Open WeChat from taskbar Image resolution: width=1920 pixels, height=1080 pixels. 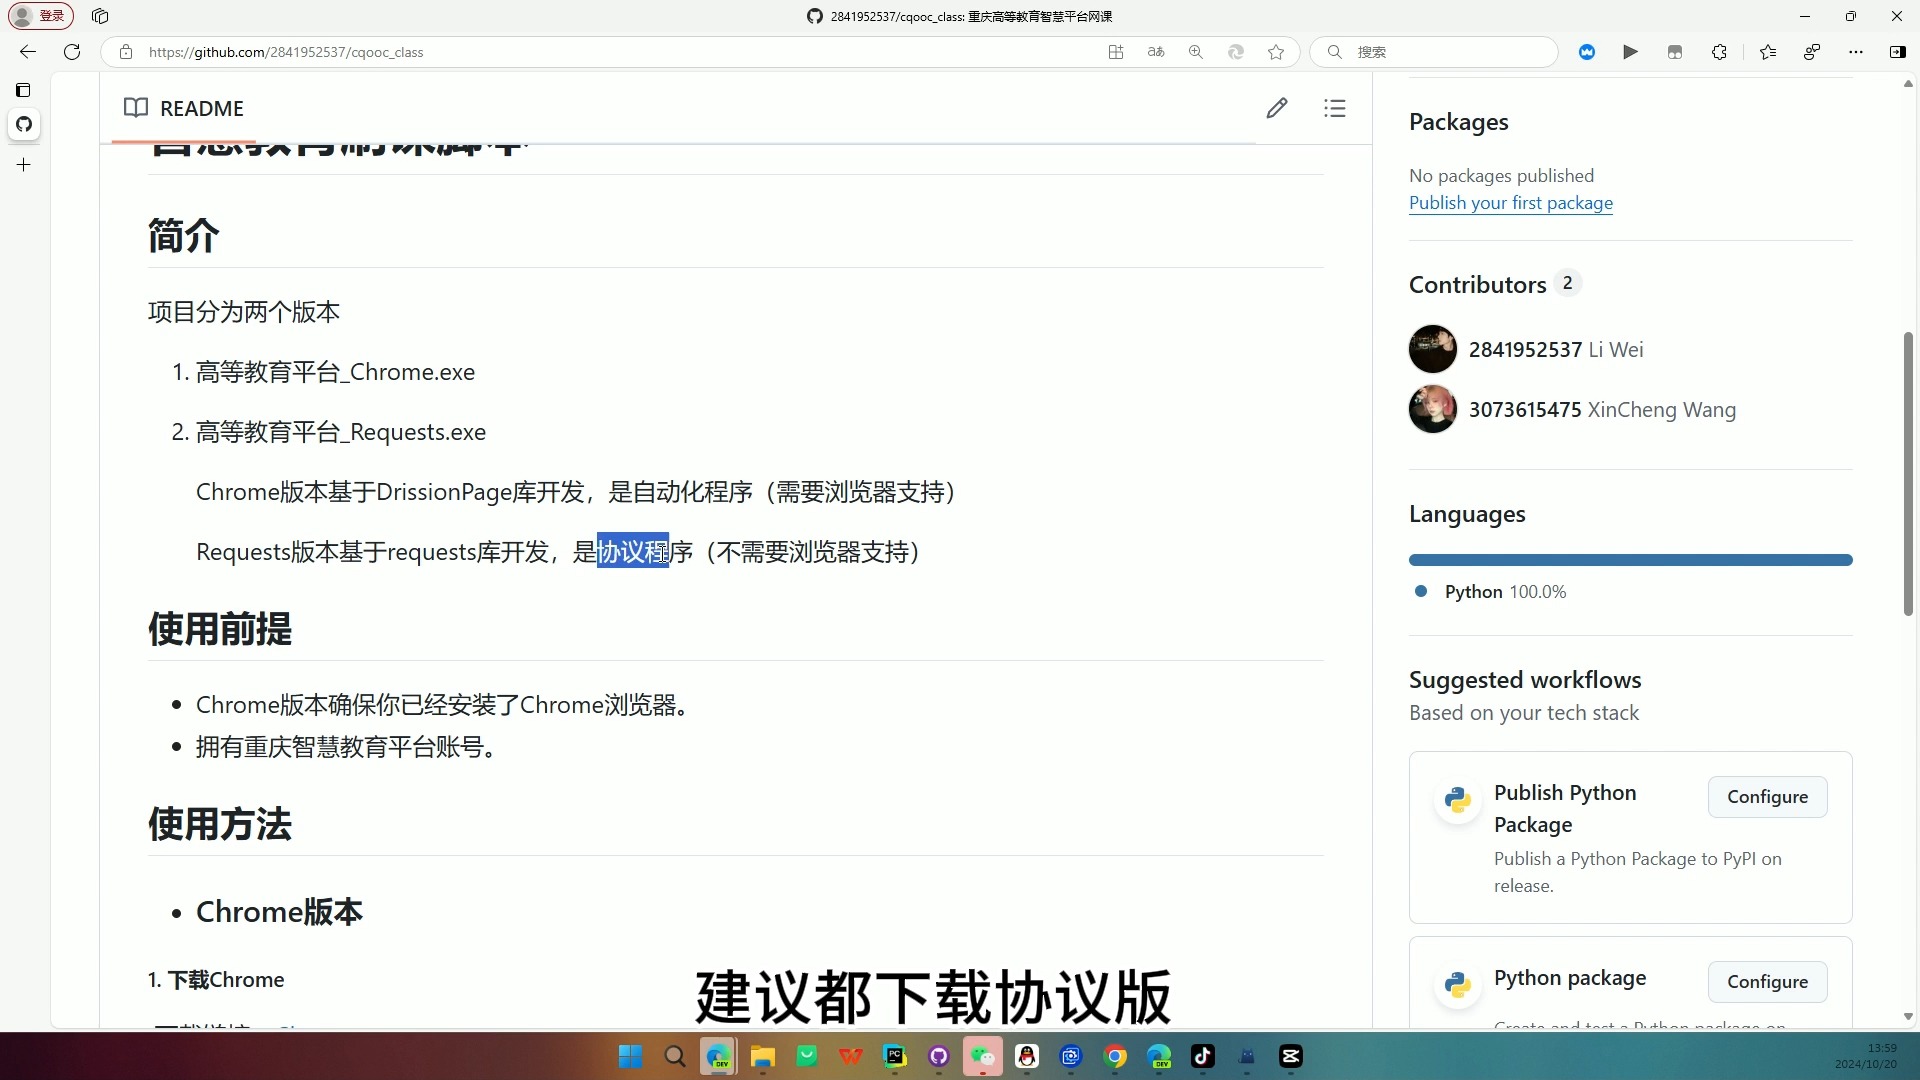point(983,1057)
